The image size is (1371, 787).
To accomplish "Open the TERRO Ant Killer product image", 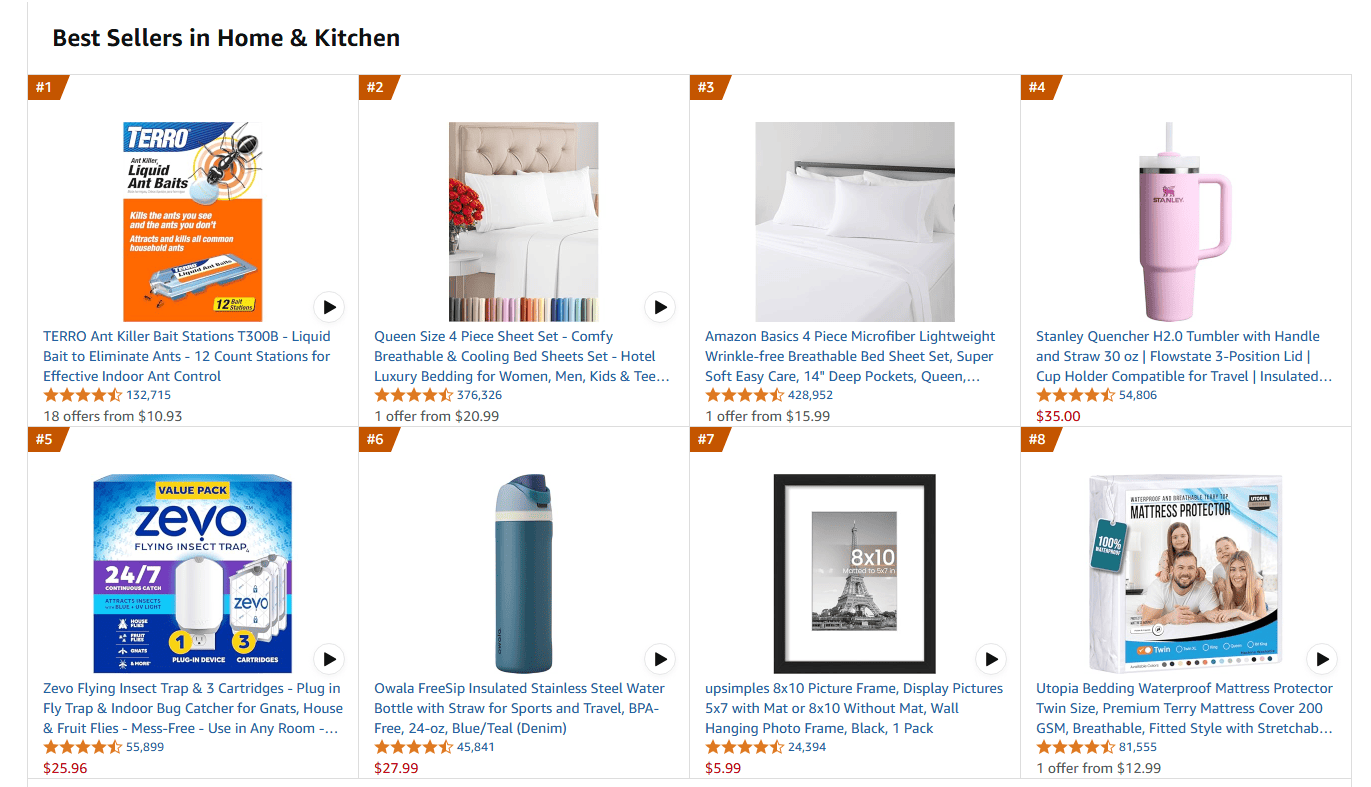I will tap(193, 221).
